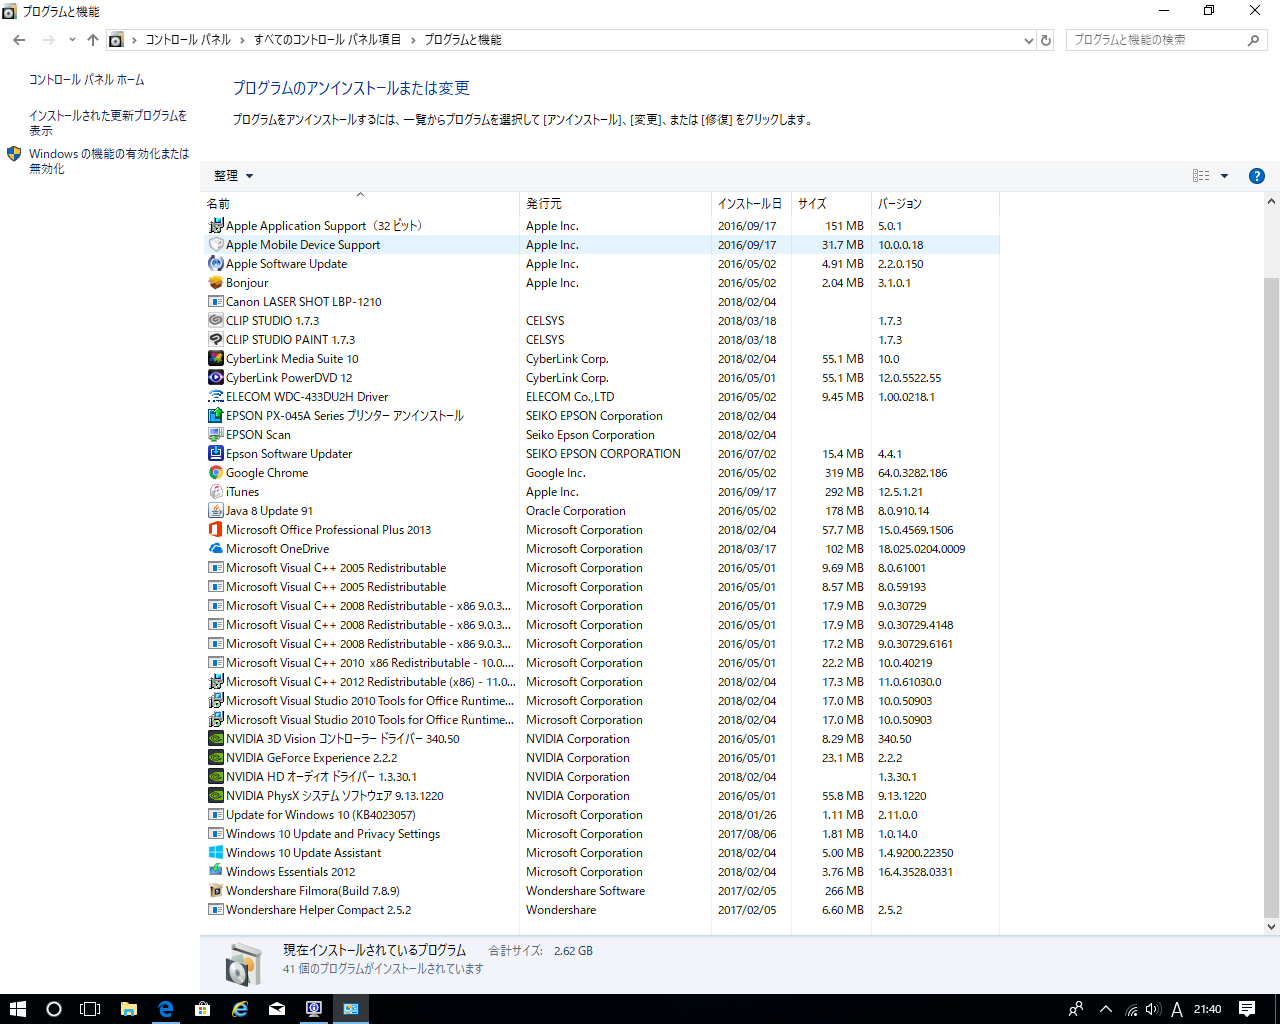Click the Windows Start button

[x=17, y=1009]
